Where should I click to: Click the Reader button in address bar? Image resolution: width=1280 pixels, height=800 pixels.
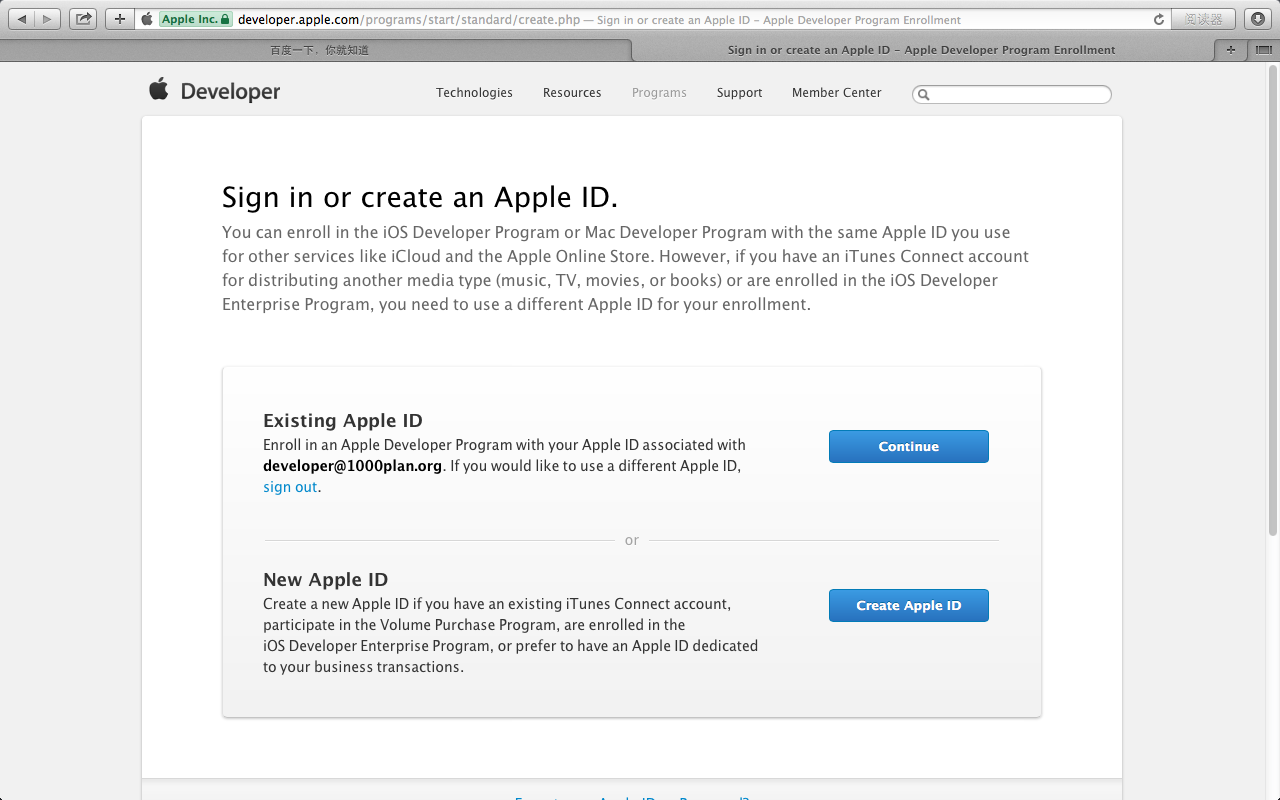(x=1204, y=19)
